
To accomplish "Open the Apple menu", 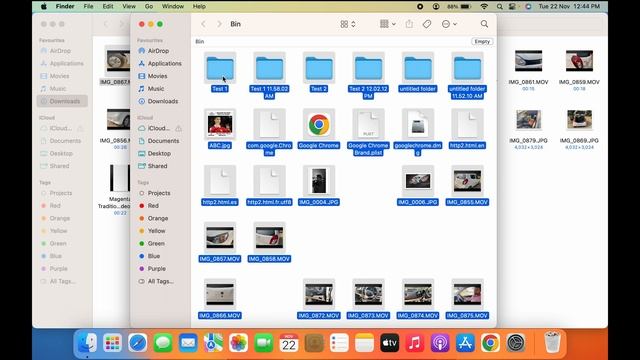I will pyautogui.click(x=44, y=6).
